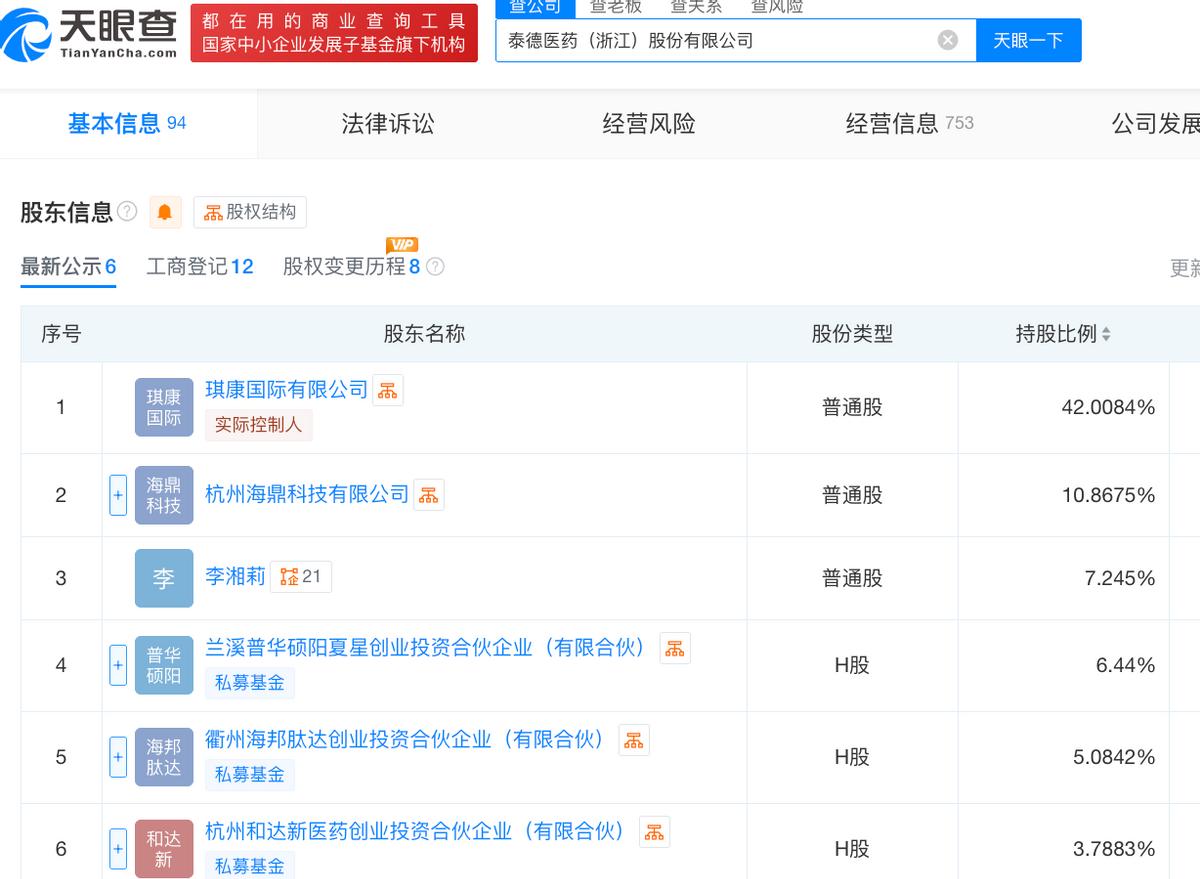Open the 公司发展 section tab
The image size is (1200, 879).
pyautogui.click(x=1156, y=123)
